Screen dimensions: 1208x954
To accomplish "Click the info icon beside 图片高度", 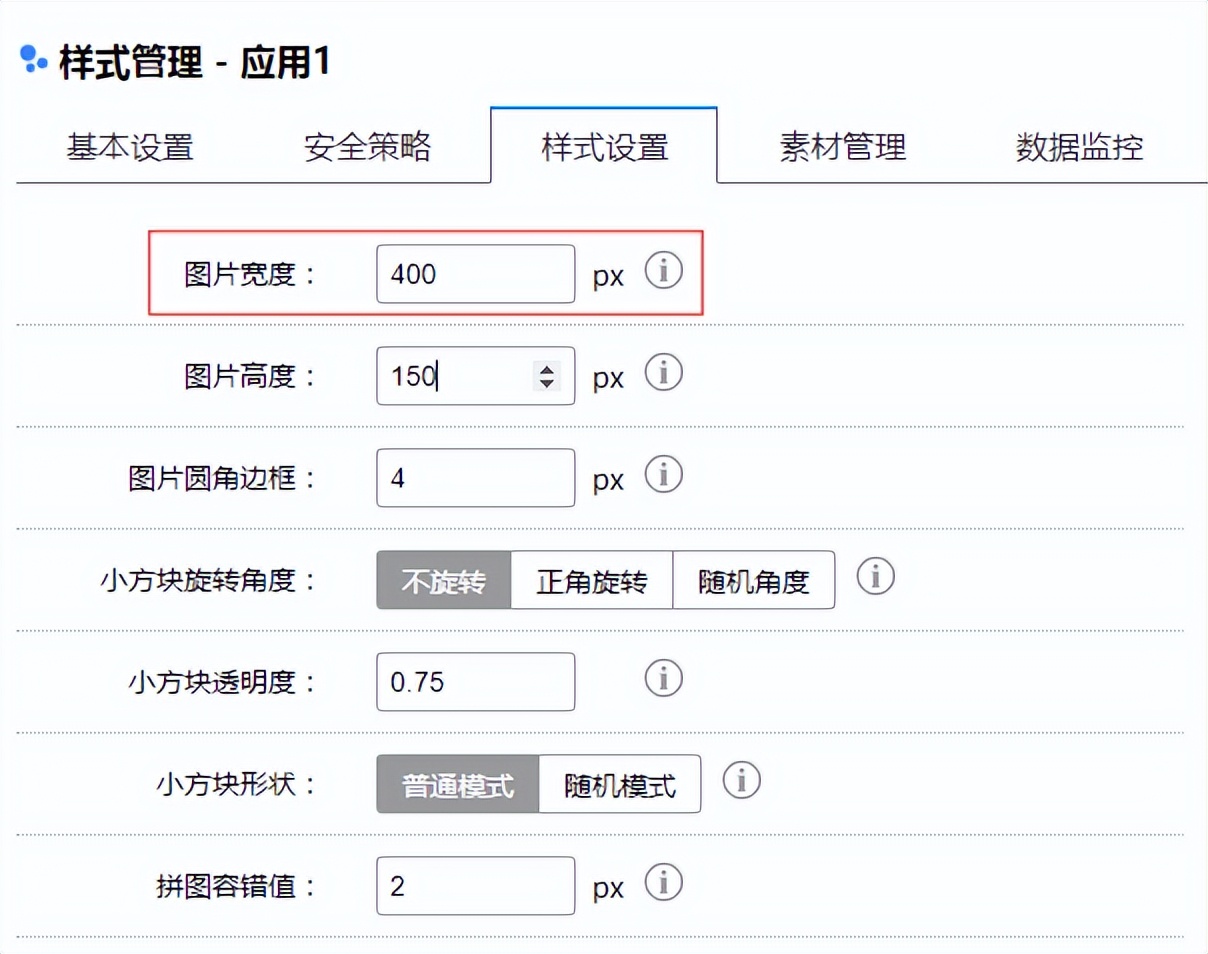I will click(x=664, y=372).
